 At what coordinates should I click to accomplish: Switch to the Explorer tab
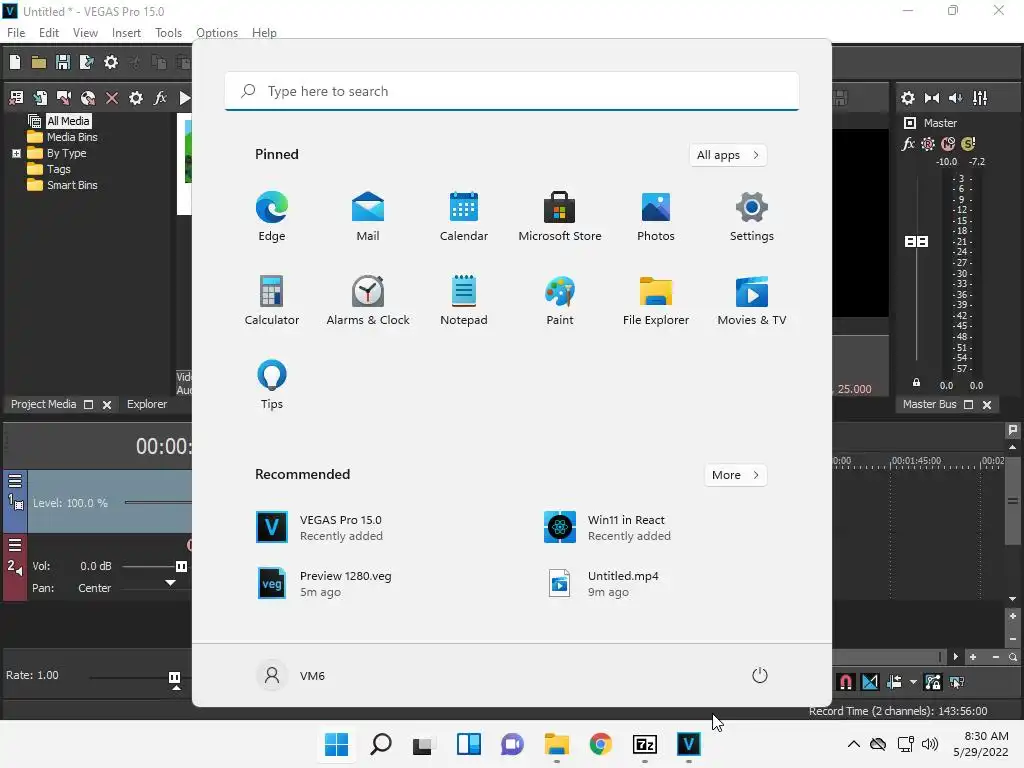click(x=147, y=404)
